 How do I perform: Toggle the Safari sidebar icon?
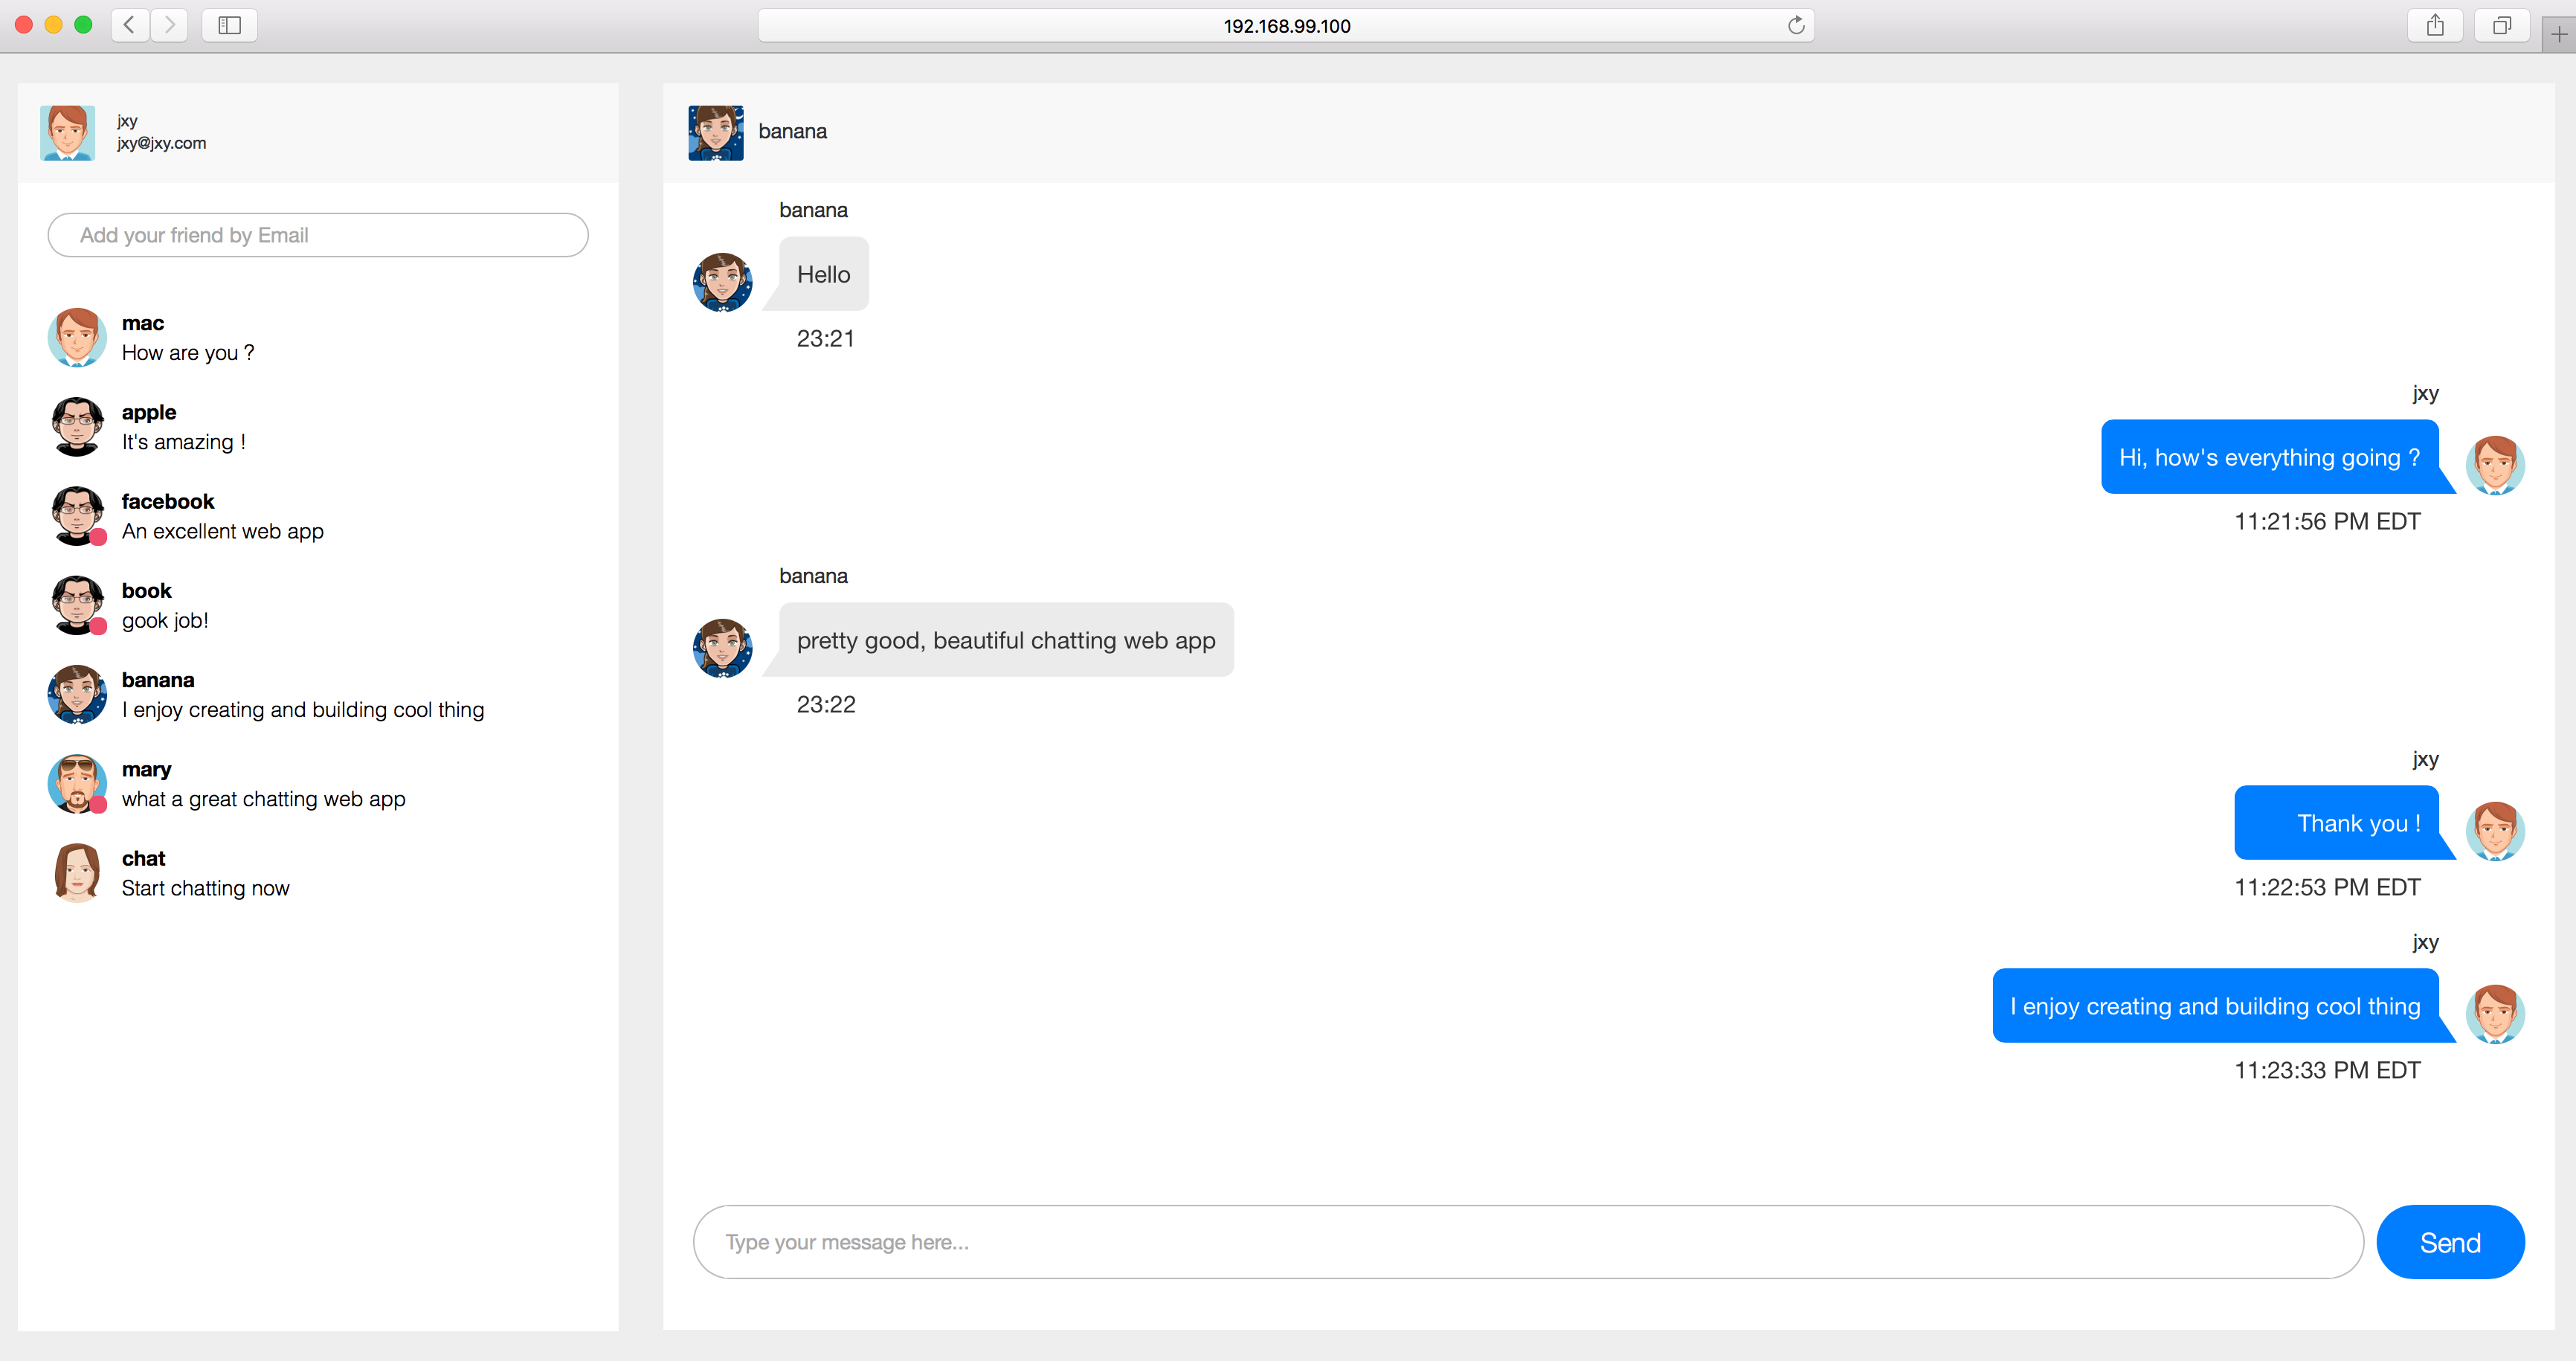click(x=228, y=25)
